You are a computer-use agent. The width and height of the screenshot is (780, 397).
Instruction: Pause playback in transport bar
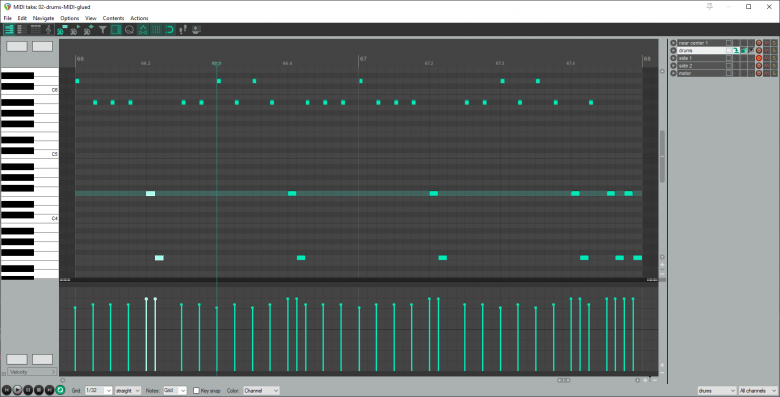28,391
